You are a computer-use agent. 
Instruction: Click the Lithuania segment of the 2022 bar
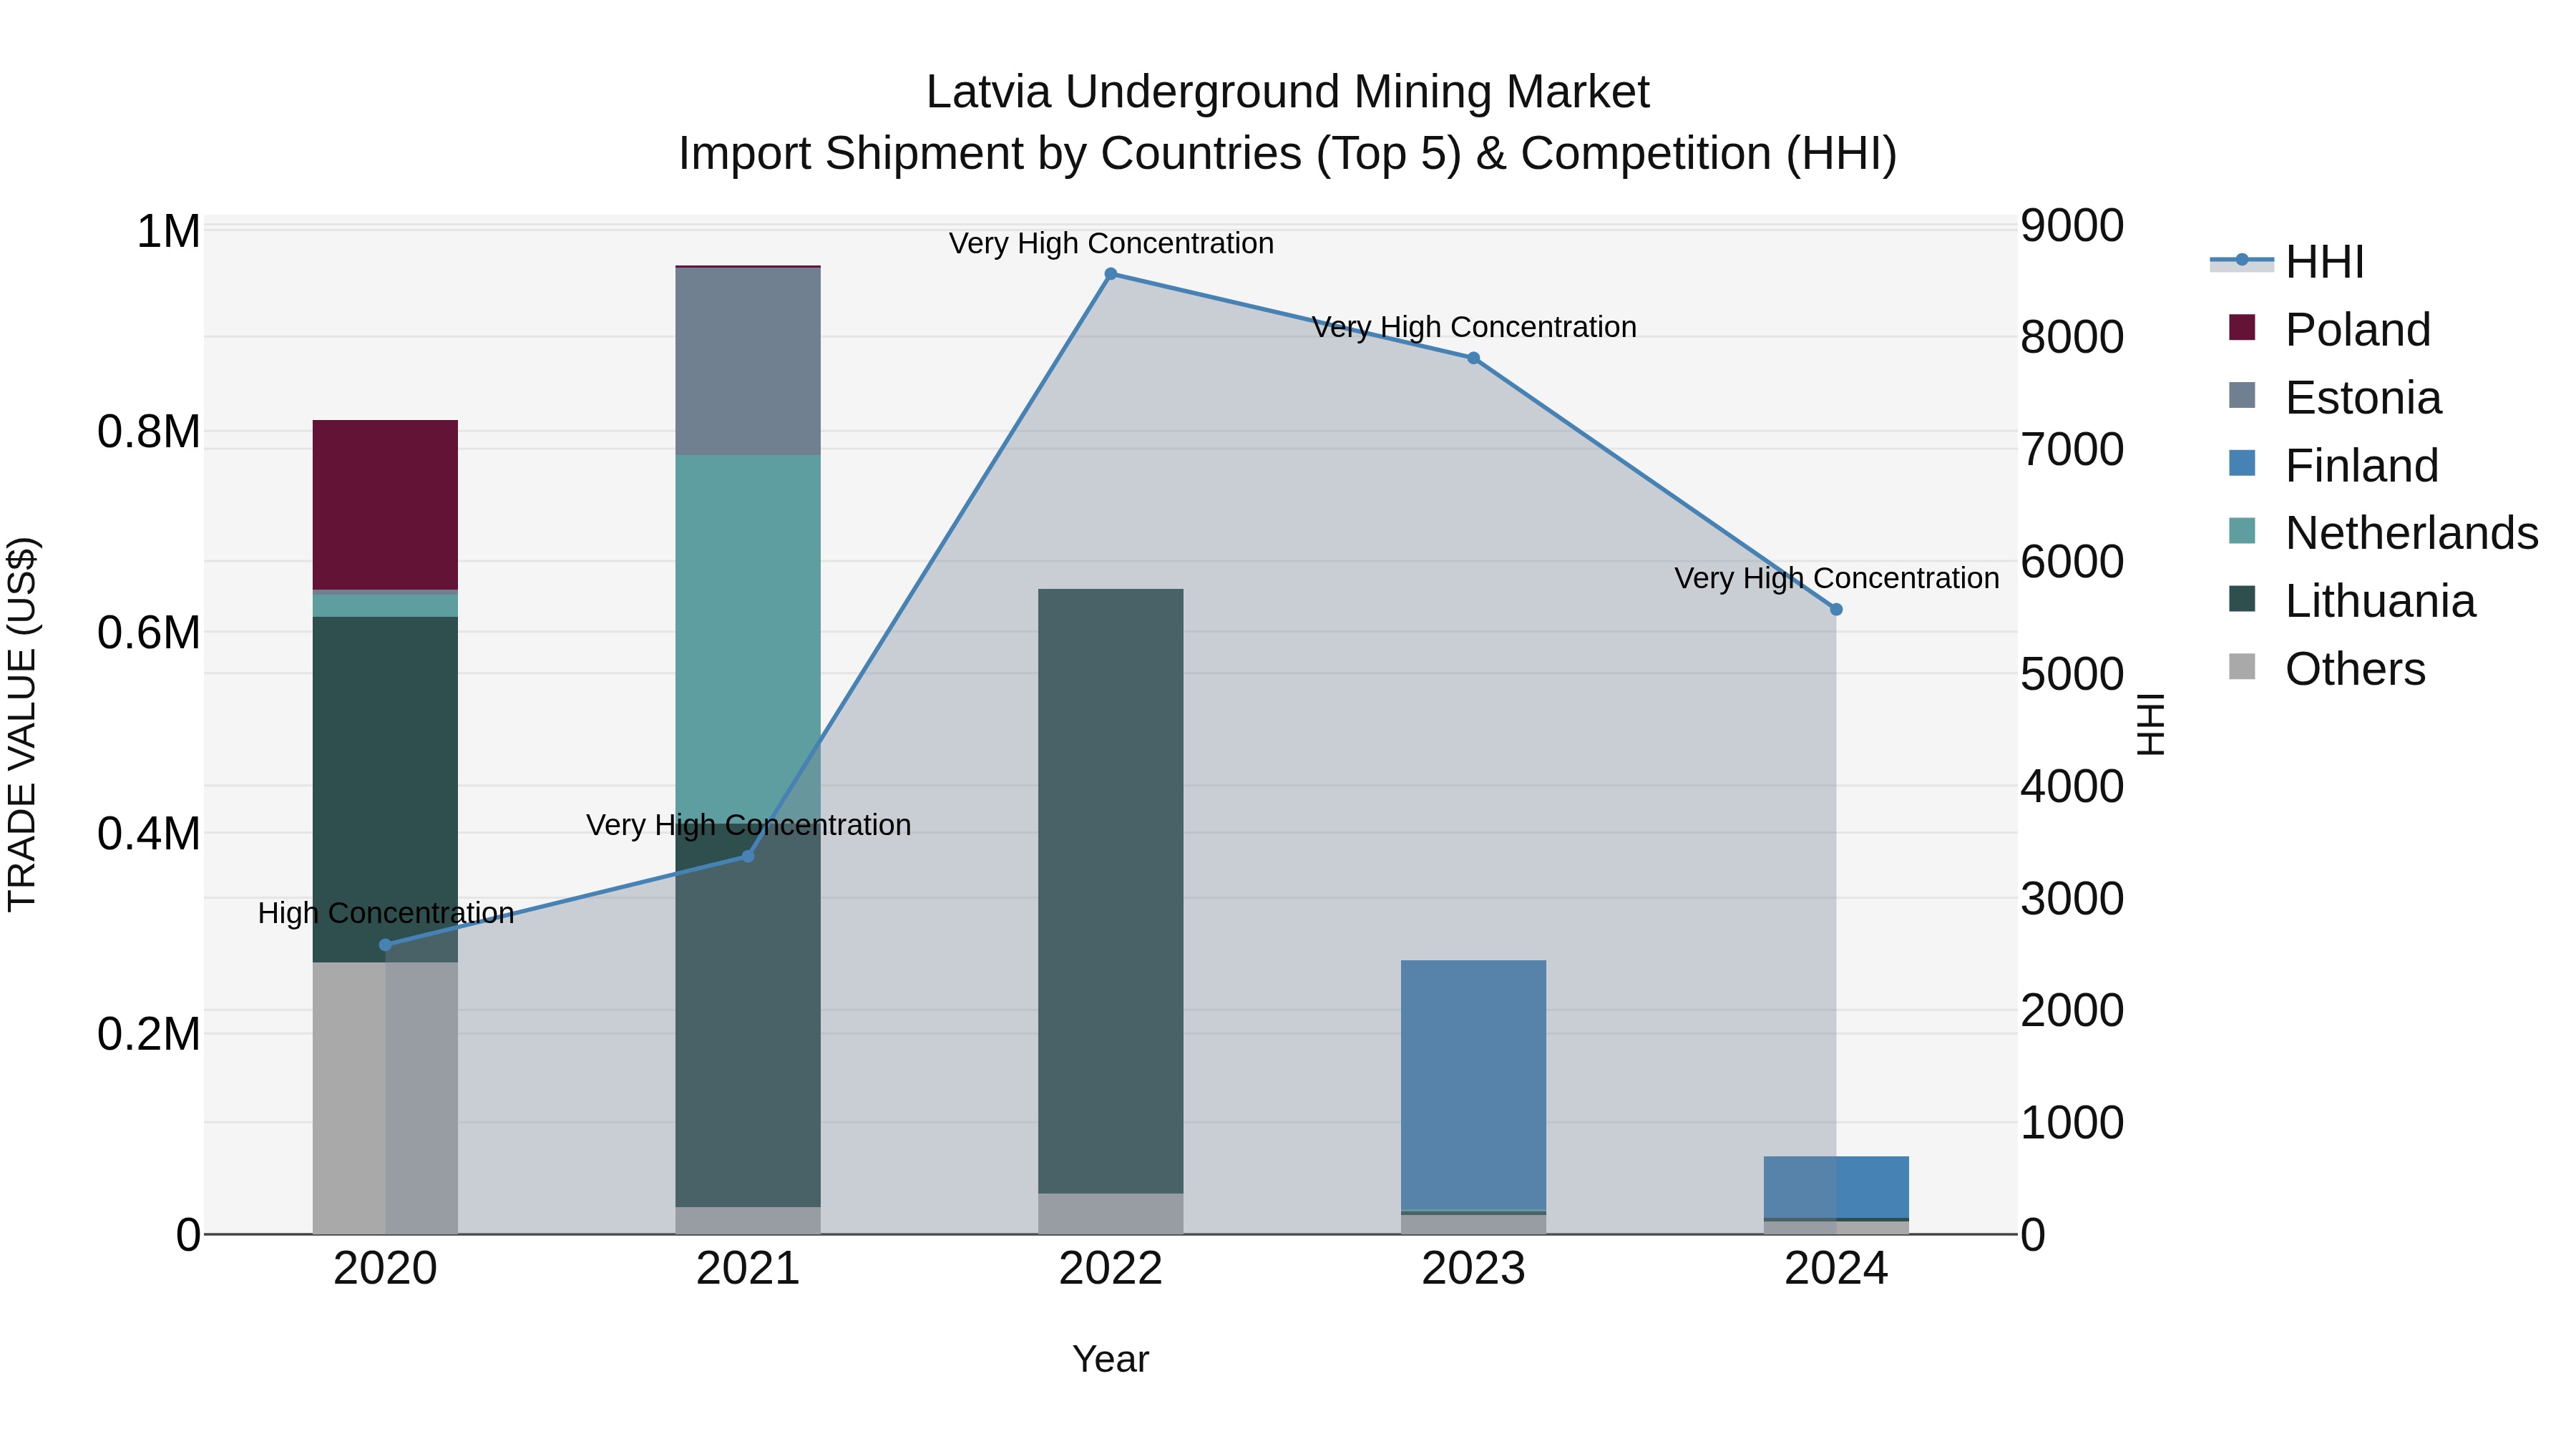coord(1111,891)
